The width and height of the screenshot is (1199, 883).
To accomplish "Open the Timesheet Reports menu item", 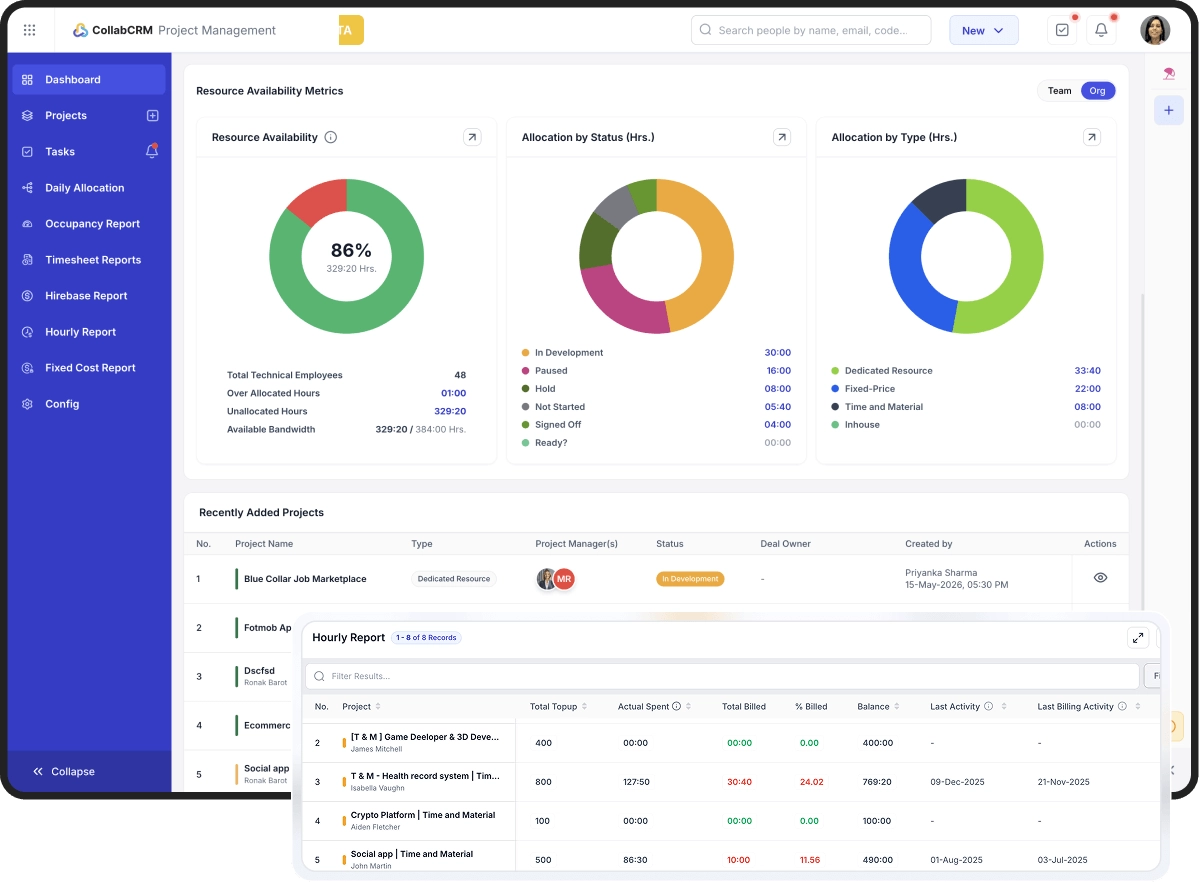I will [93, 259].
